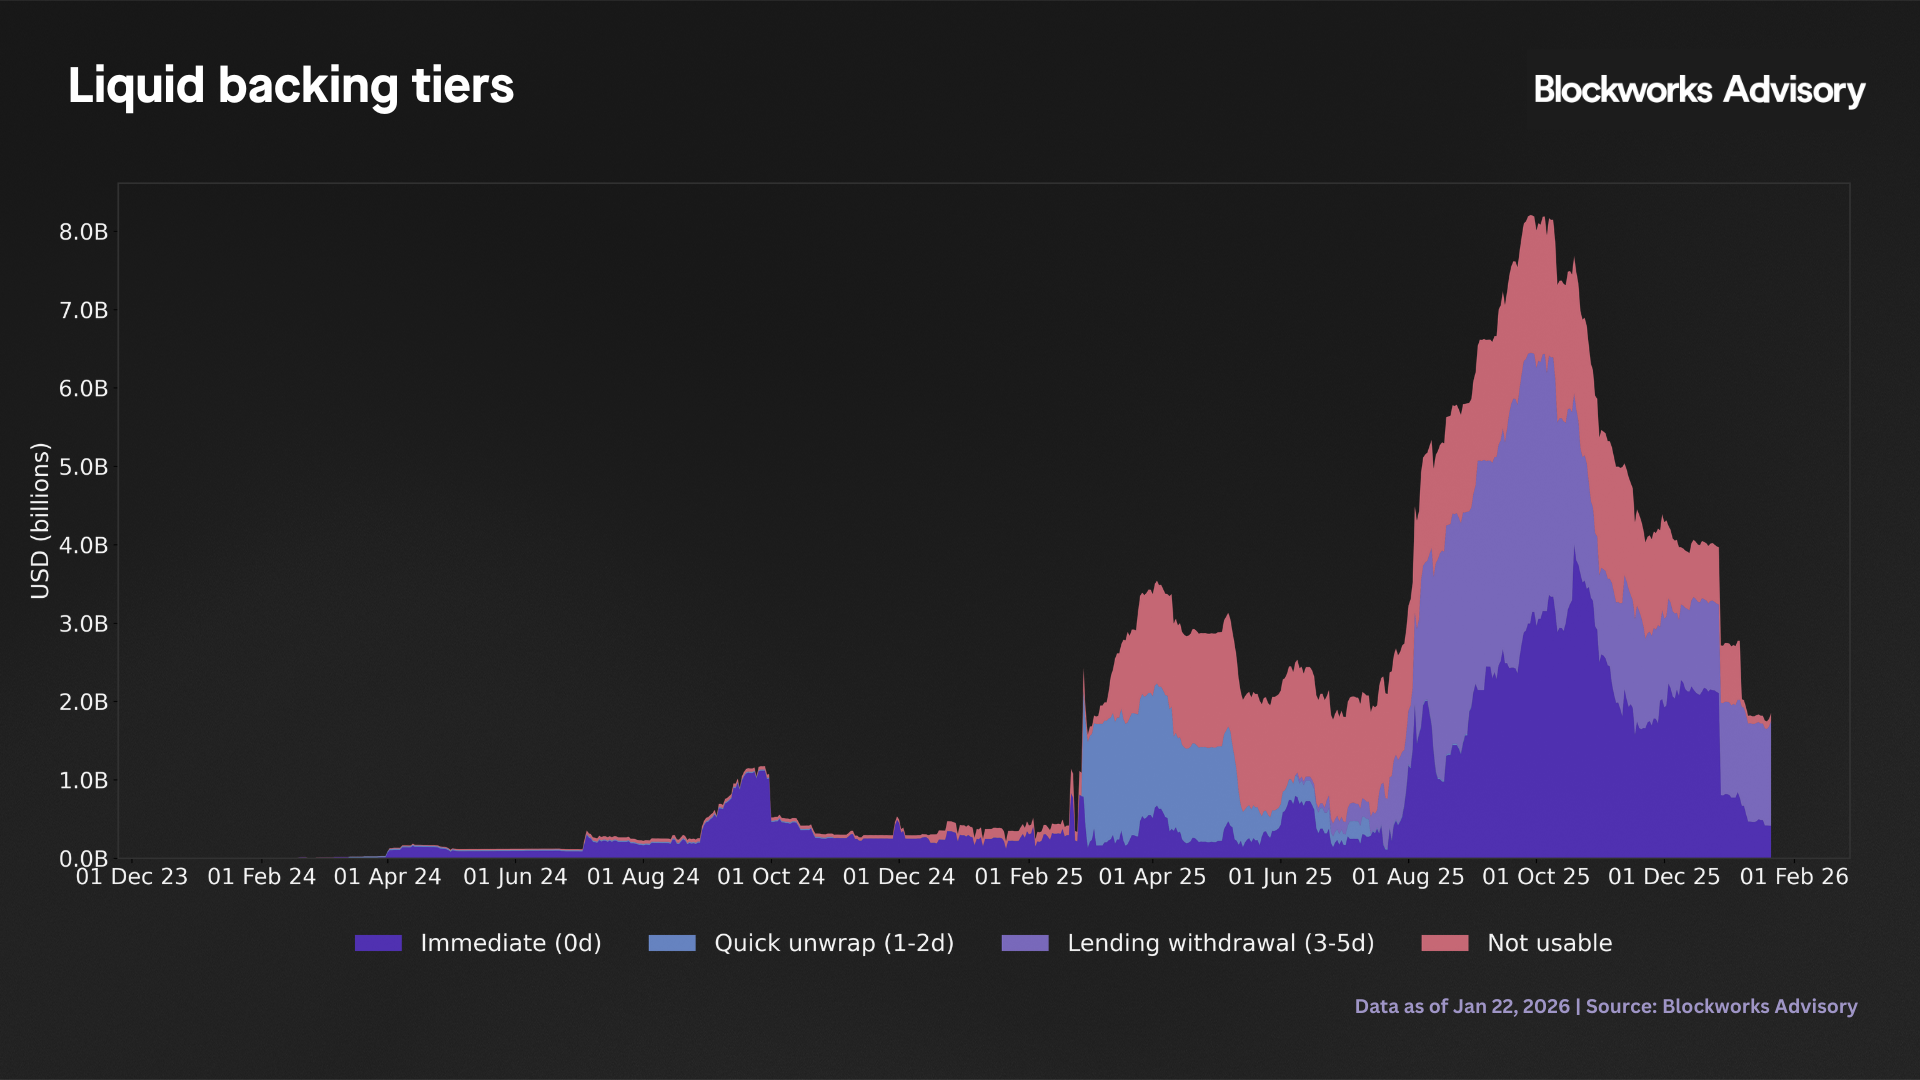Click the 01 Dec 23 x-axis label
This screenshot has width=1920, height=1080.
click(132, 877)
